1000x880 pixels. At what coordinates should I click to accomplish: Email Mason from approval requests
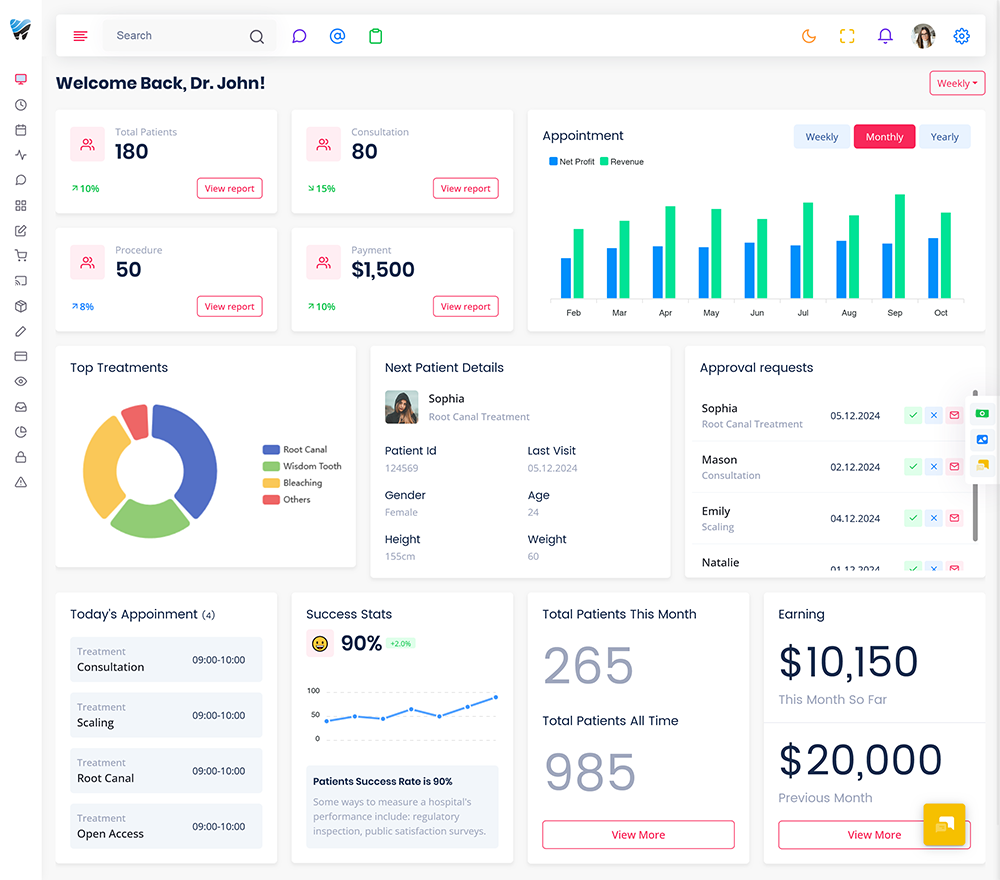(954, 467)
